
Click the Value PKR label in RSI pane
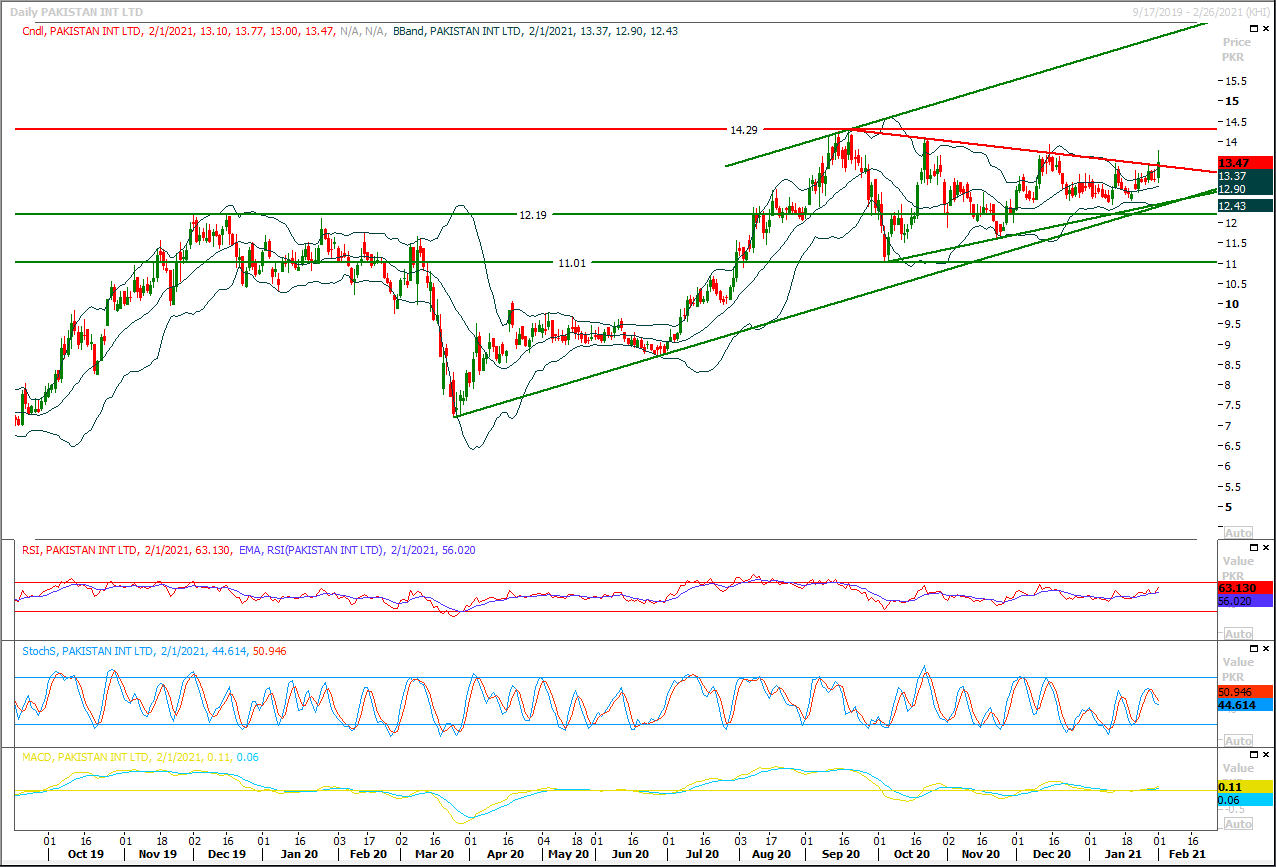point(1237,569)
